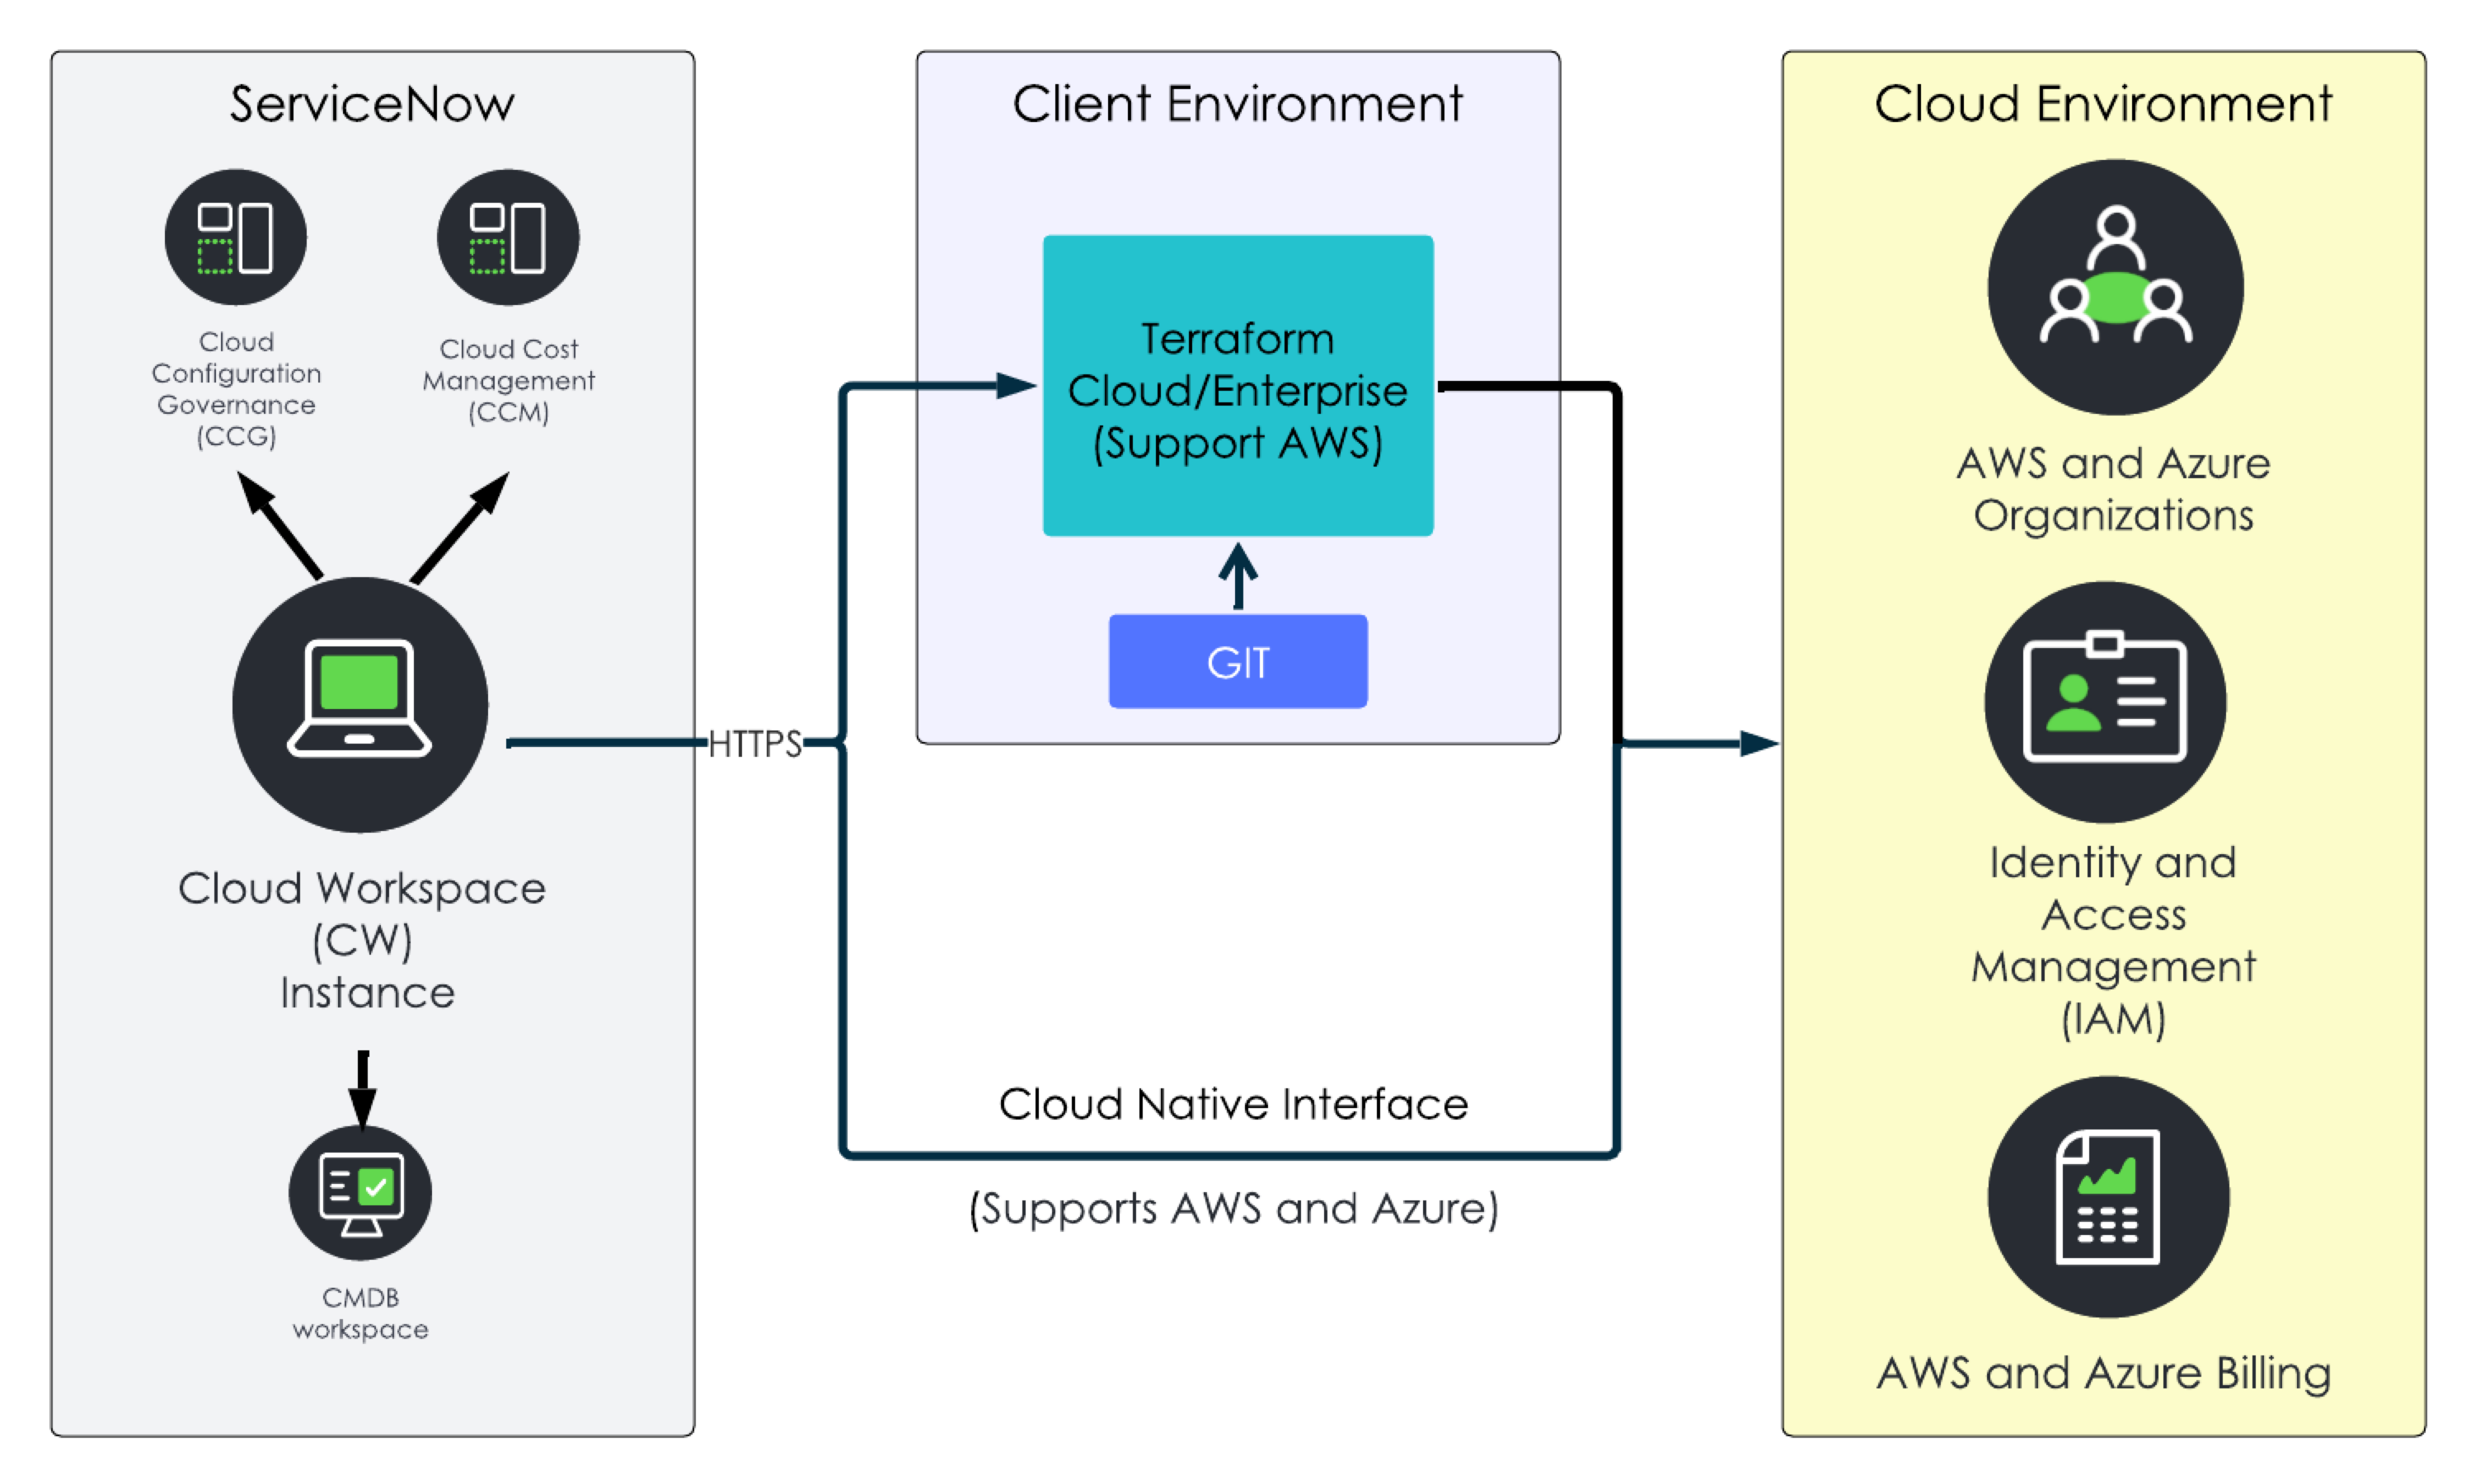Open the AWS and Azure Billing icon

pos(2108,1197)
